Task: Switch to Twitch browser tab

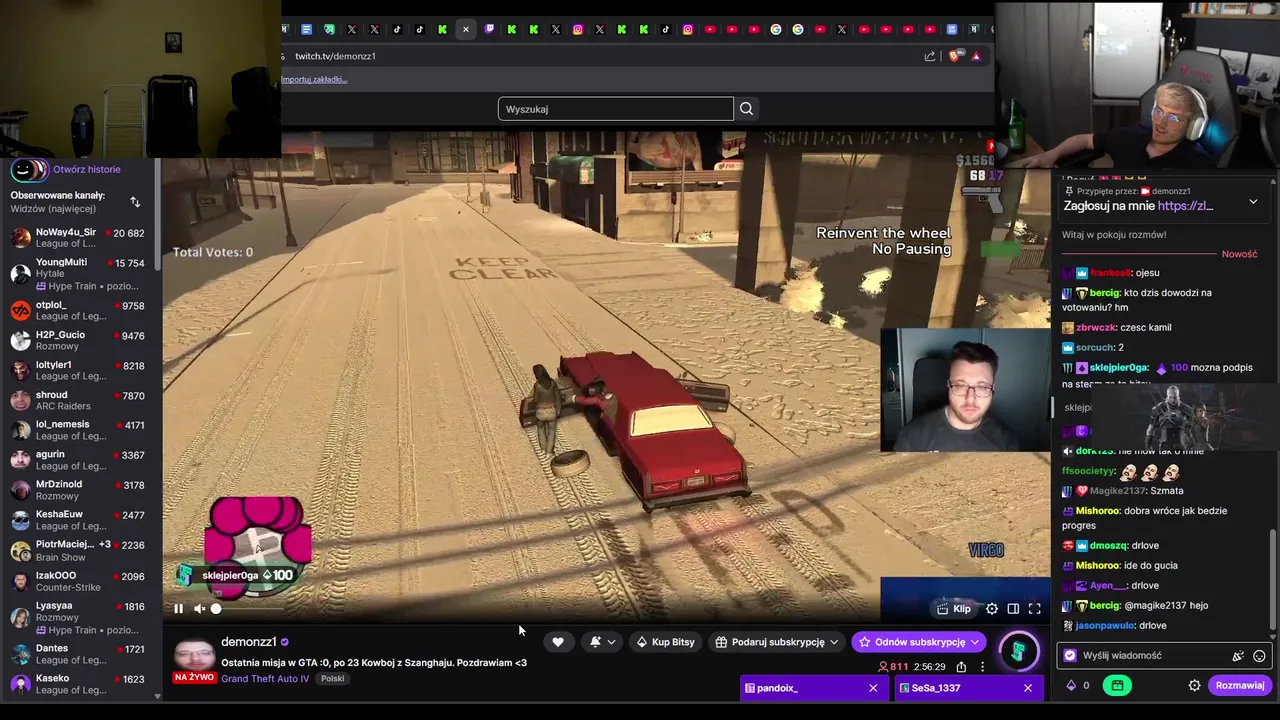Action: 489,29
